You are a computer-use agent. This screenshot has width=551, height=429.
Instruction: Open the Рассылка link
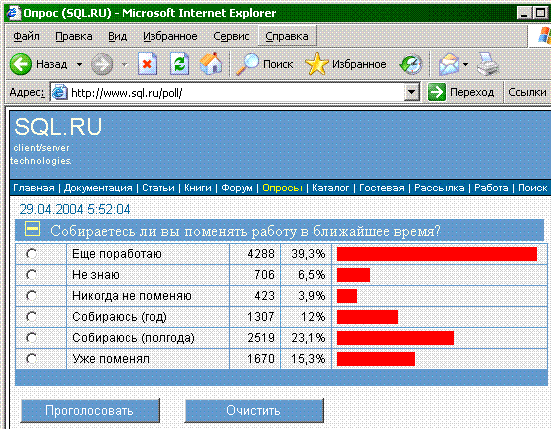point(439,188)
